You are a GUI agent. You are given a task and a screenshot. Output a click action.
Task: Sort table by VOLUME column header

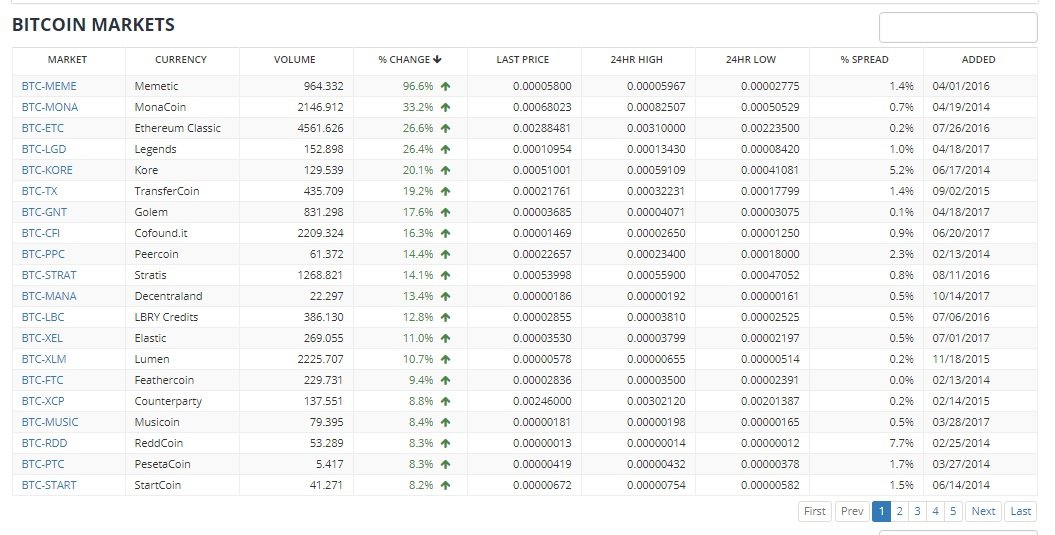click(x=295, y=59)
